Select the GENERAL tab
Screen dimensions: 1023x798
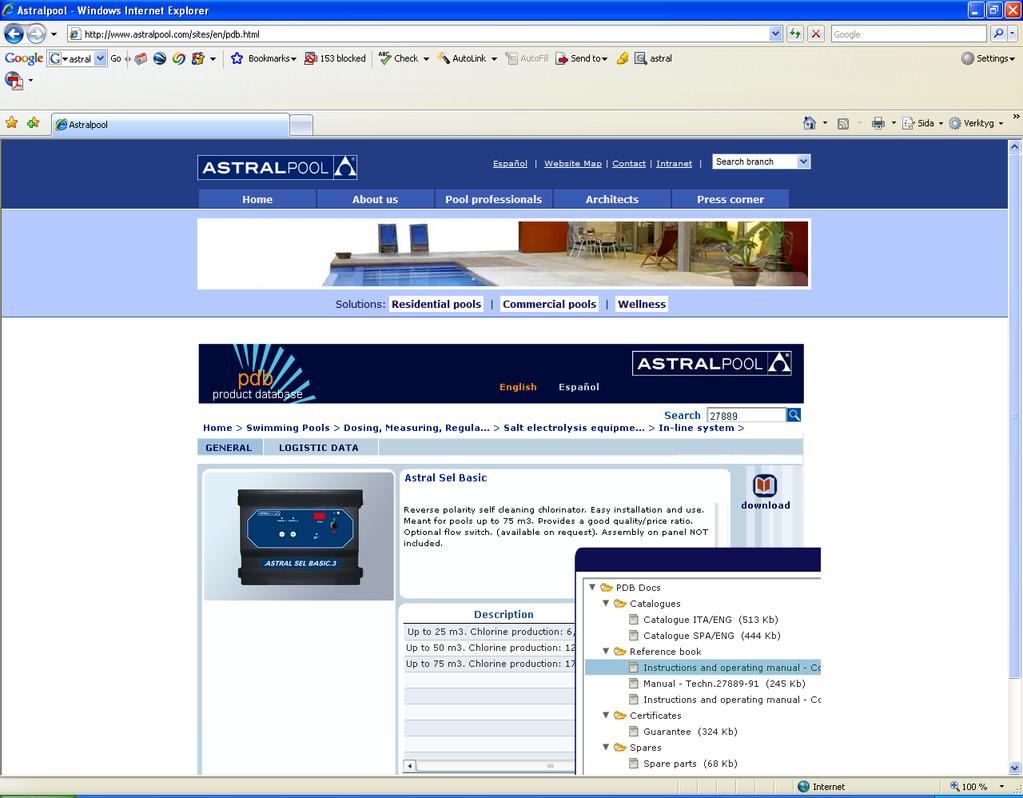click(x=229, y=448)
